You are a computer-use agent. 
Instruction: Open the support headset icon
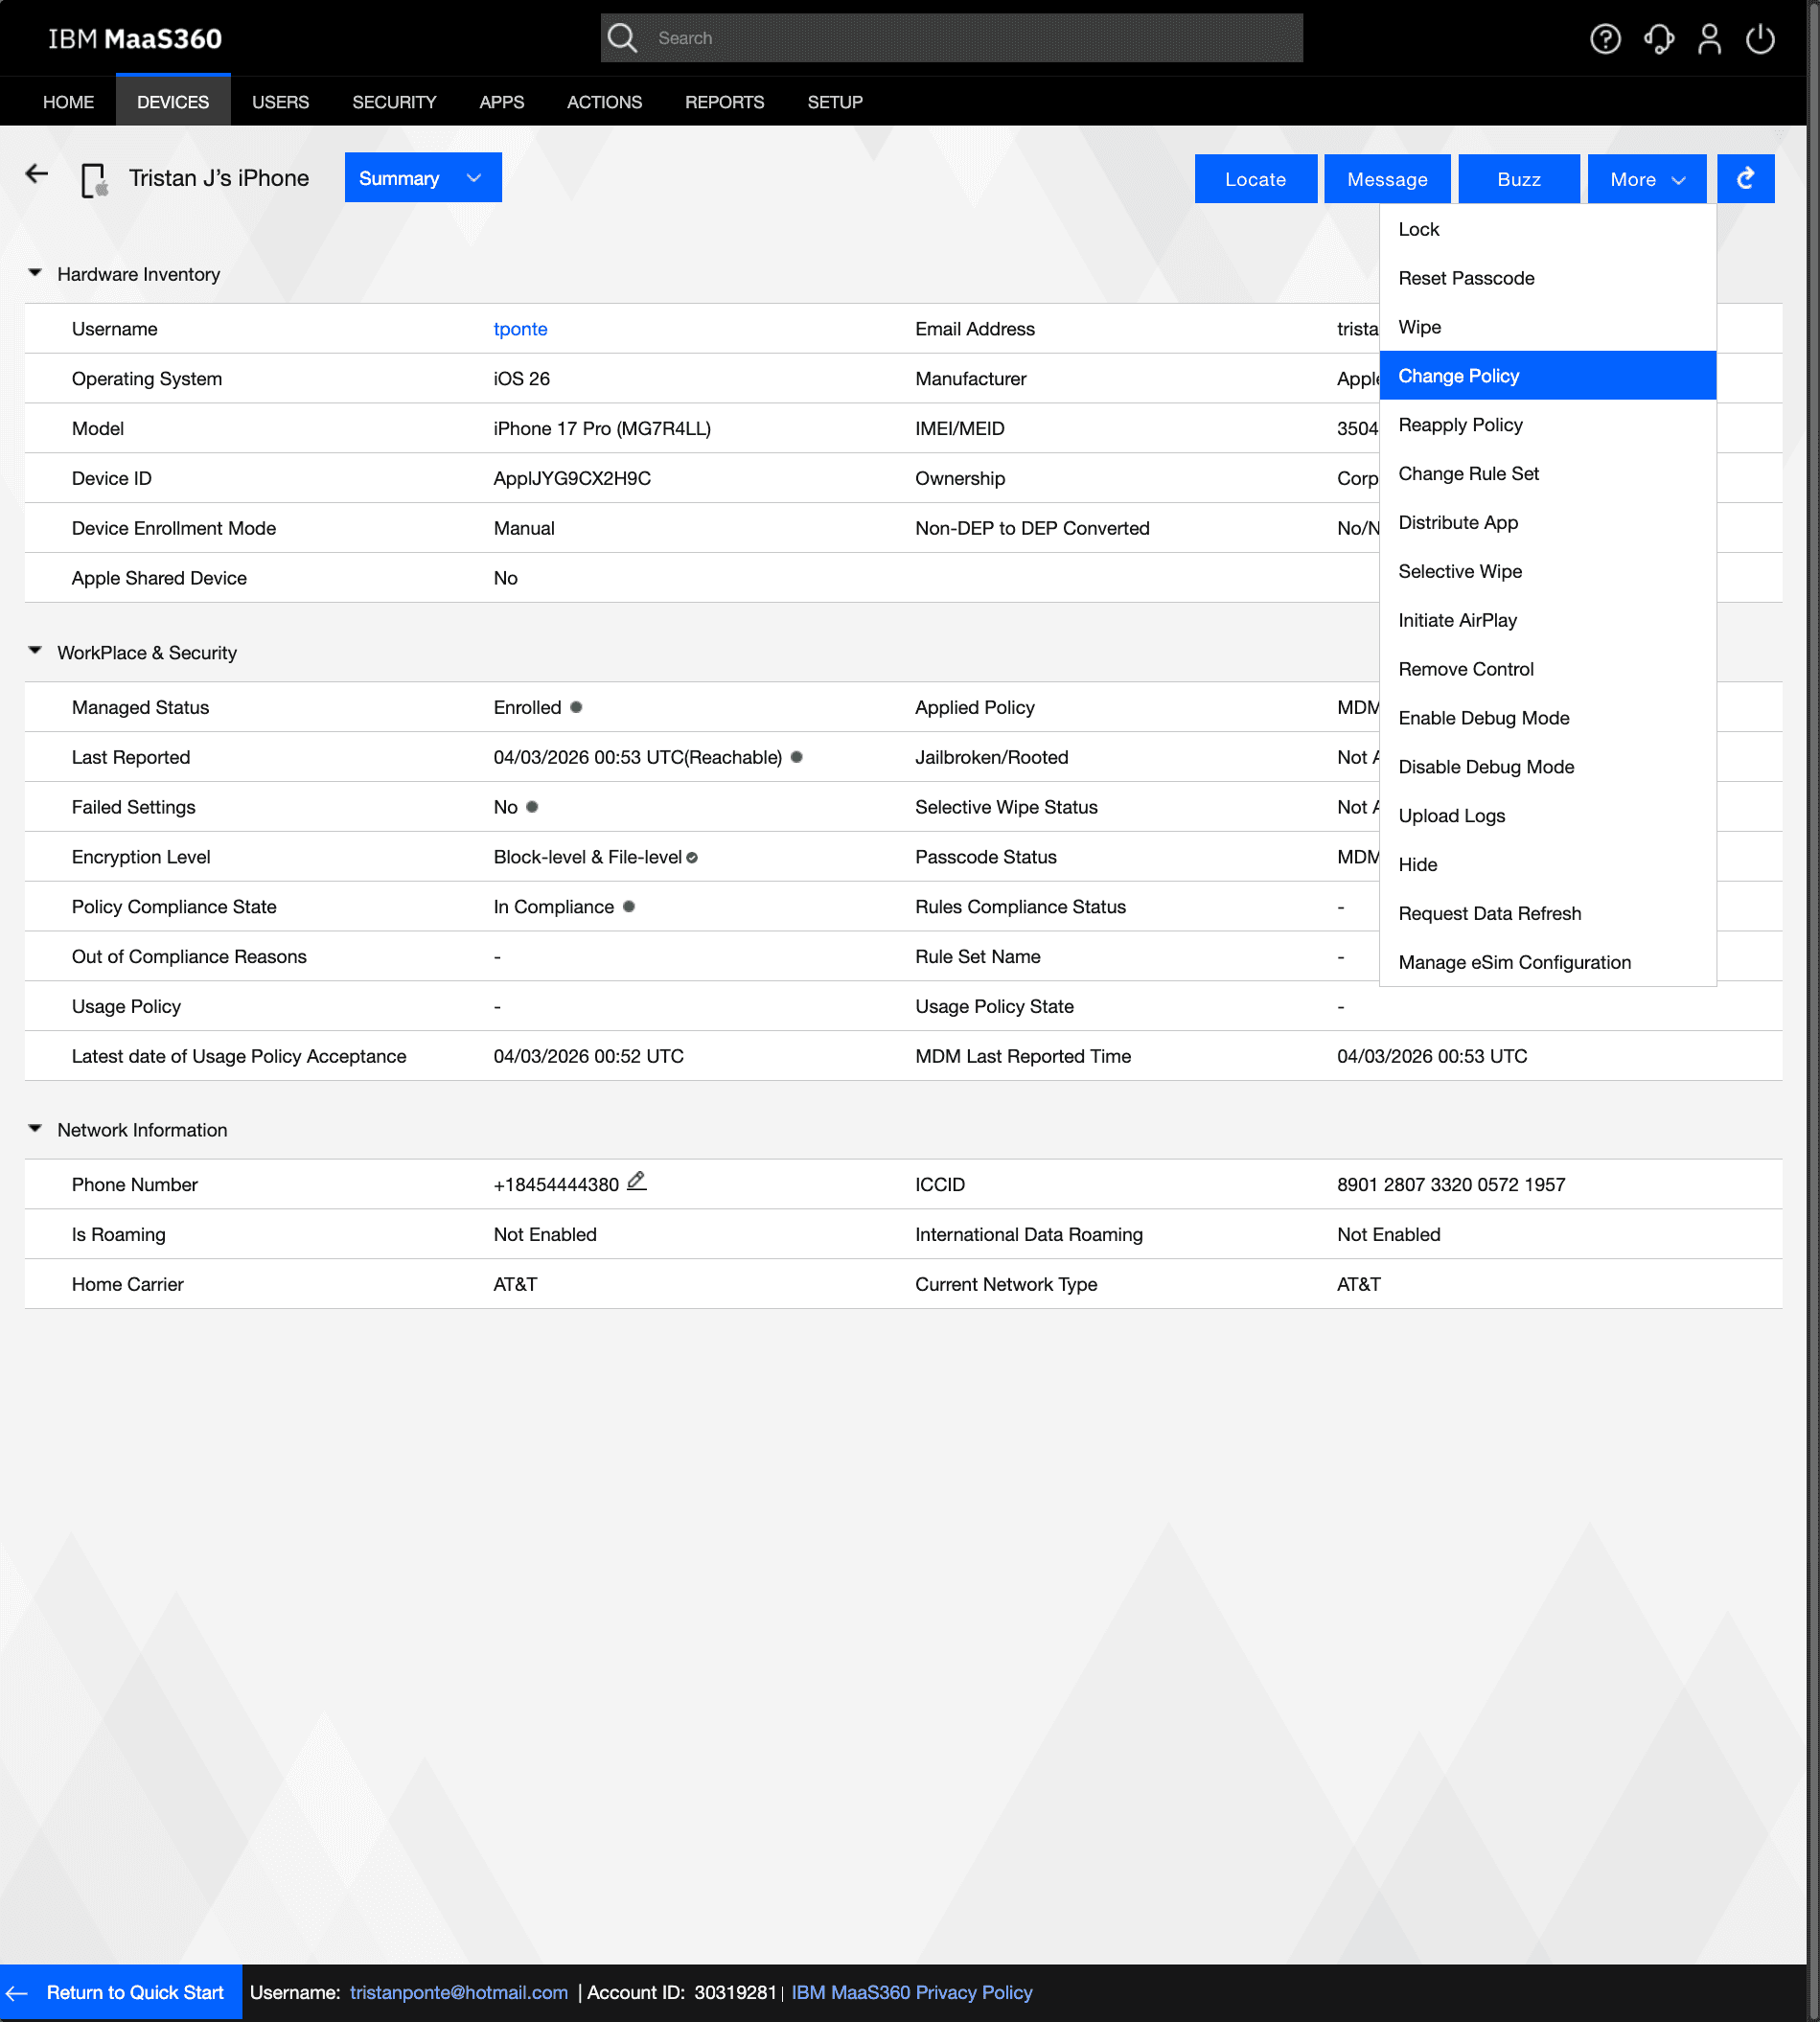click(x=1658, y=39)
